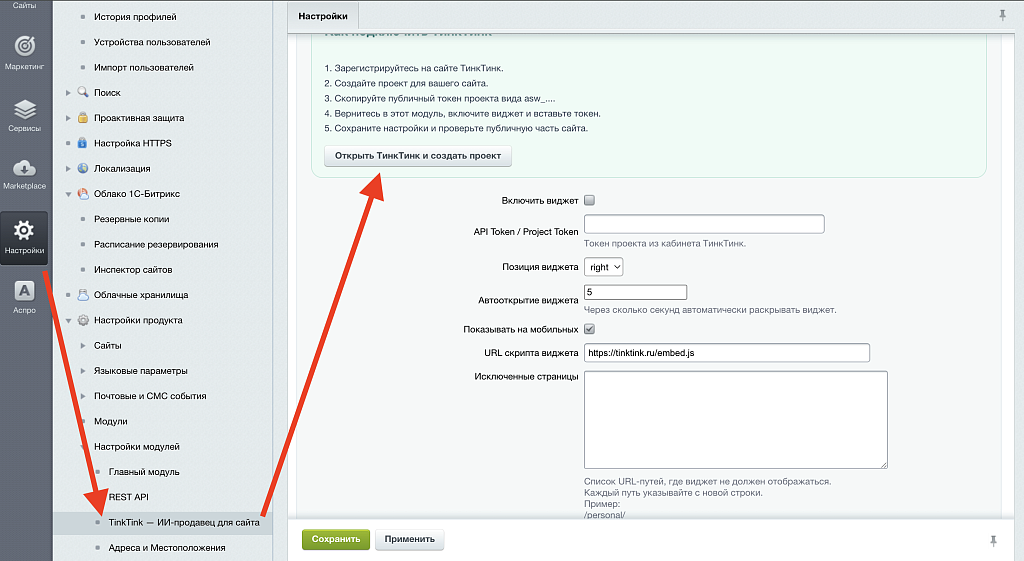The width and height of the screenshot is (1024, 561).
Task: Click the Поиск magnifier icon
Action: coord(83,92)
